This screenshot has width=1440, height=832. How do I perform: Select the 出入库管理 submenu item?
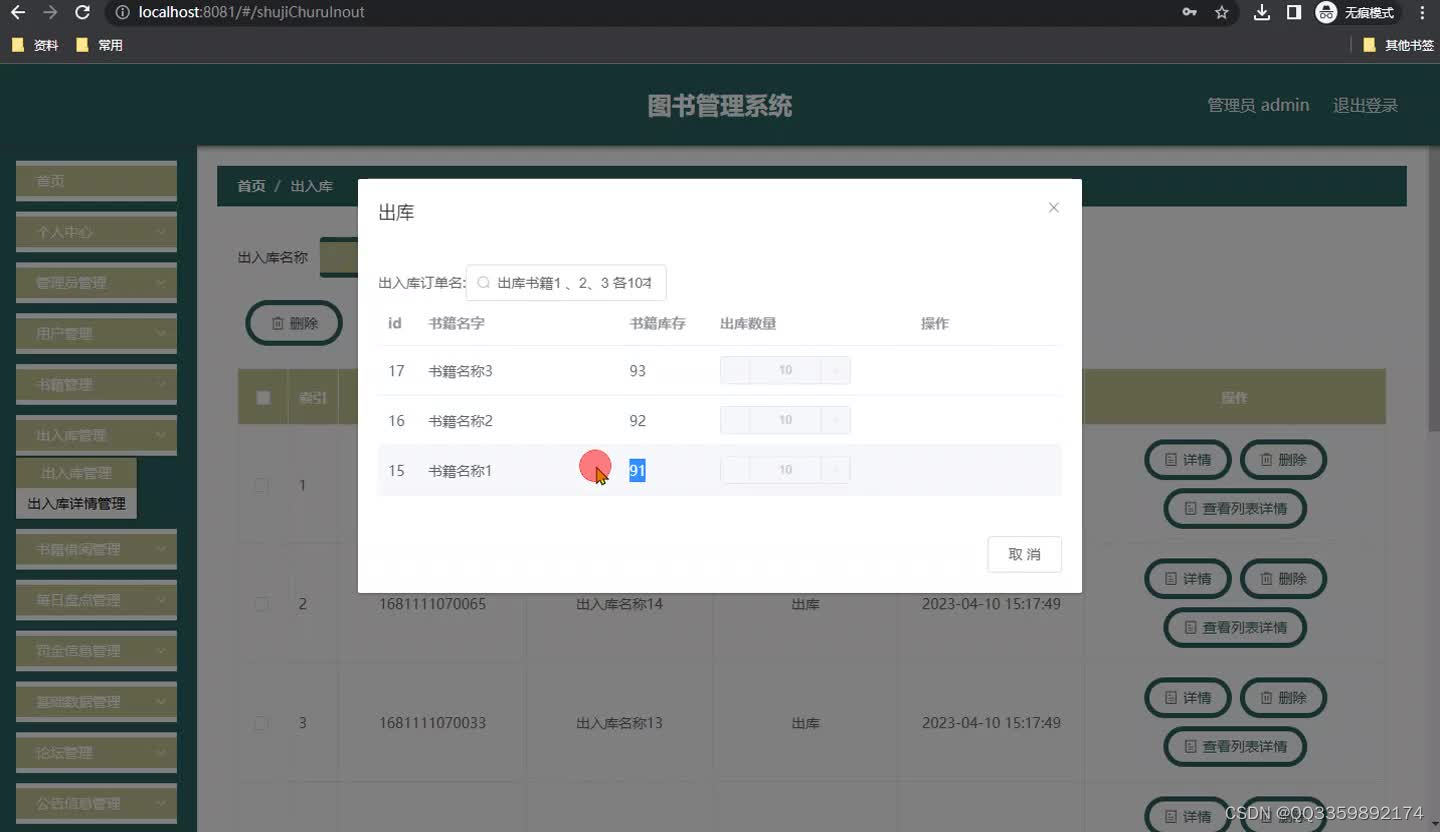tap(76, 473)
